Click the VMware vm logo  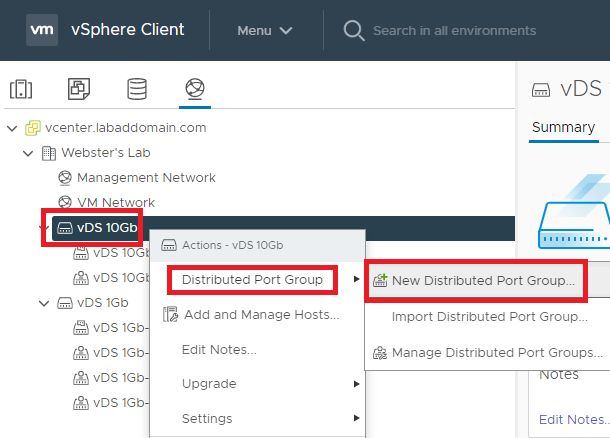(x=42, y=30)
